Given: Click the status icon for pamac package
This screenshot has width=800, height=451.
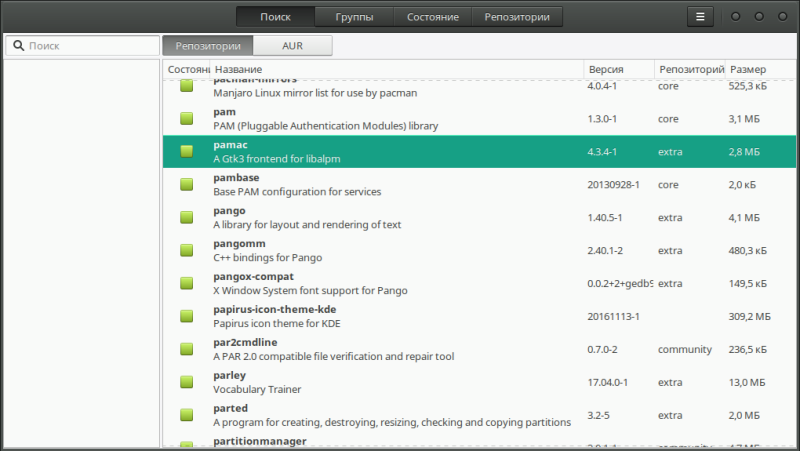Looking at the screenshot, I should coord(186,152).
